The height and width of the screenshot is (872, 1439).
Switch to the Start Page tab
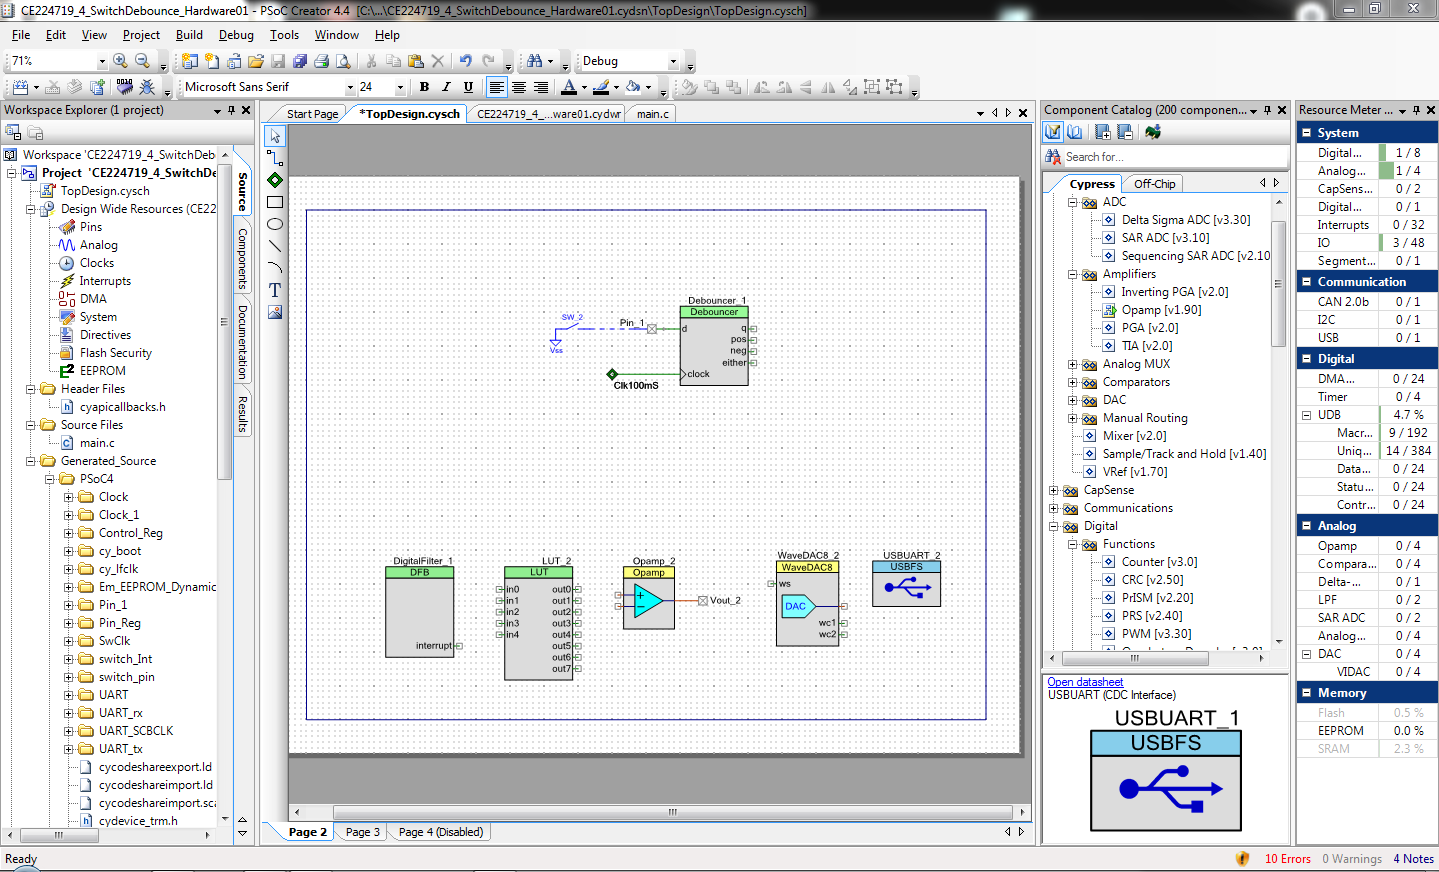tap(312, 114)
